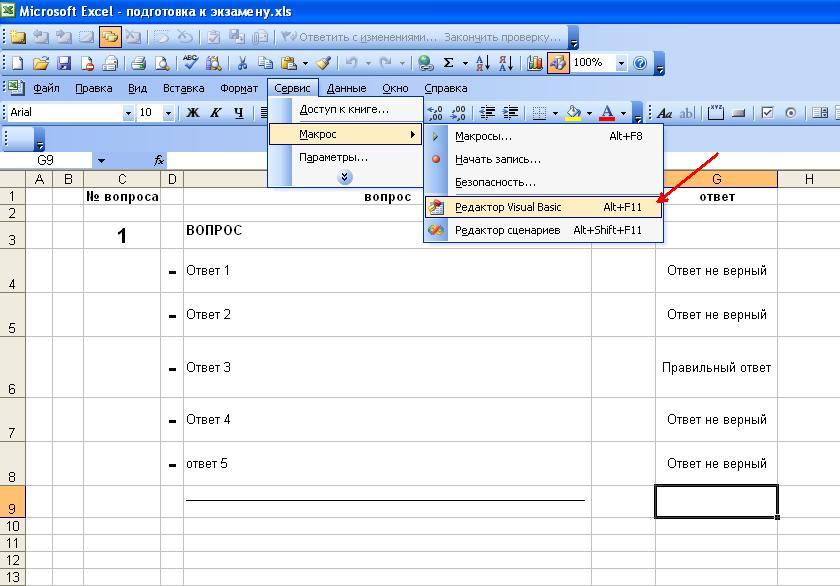Open the Chart Wizard
This screenshot has height=586, width=840.
pos(533,62)
